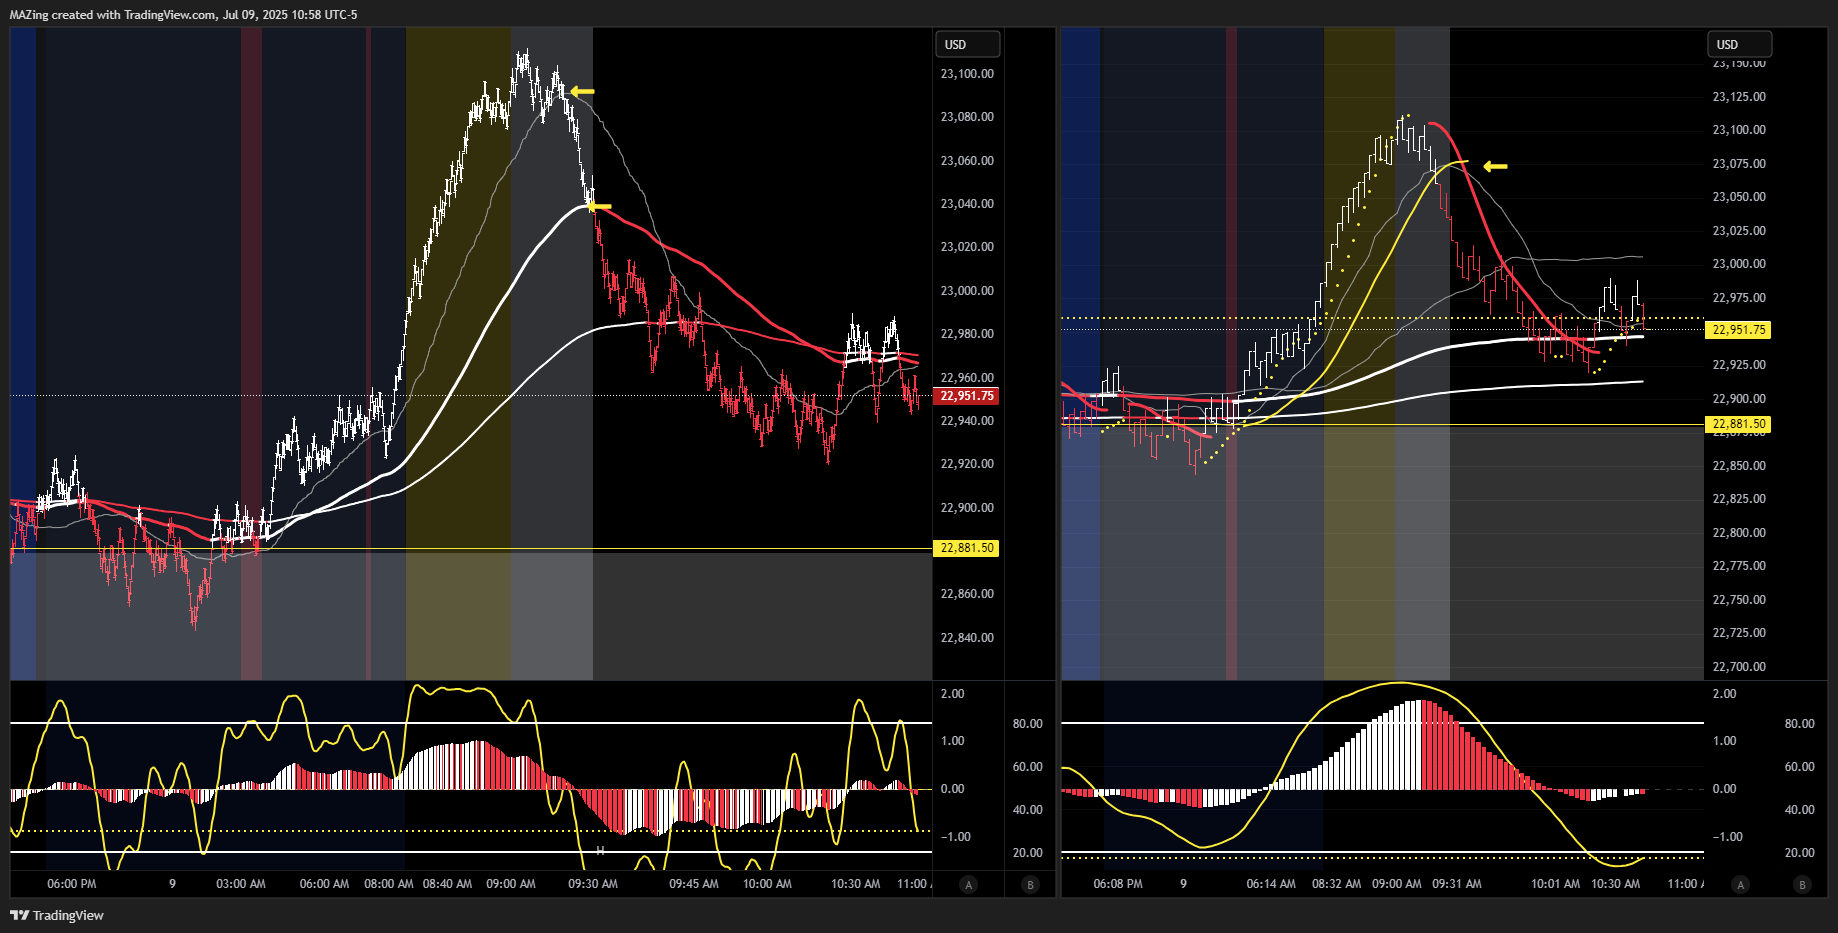Click the red 22,951.75 price label on left chart

(966, 396)
